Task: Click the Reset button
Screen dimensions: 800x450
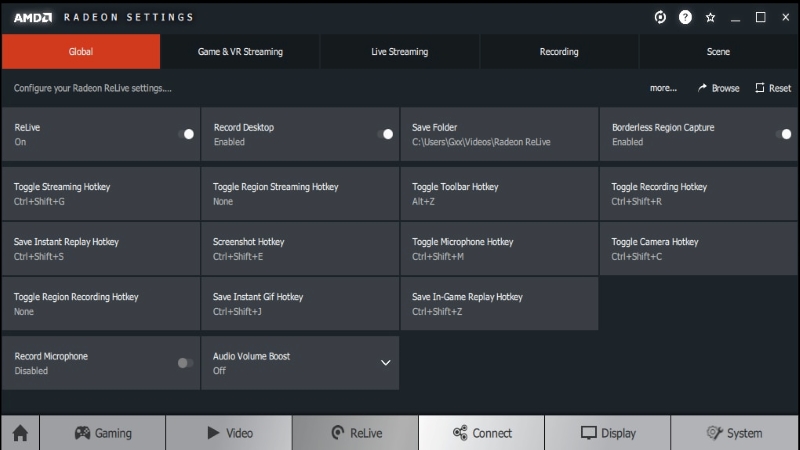Action: [x=773, y=88]
